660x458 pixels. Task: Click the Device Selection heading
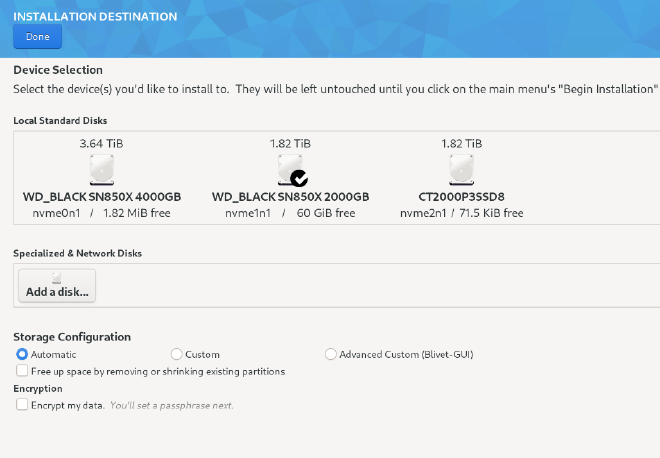coord(58,70)
